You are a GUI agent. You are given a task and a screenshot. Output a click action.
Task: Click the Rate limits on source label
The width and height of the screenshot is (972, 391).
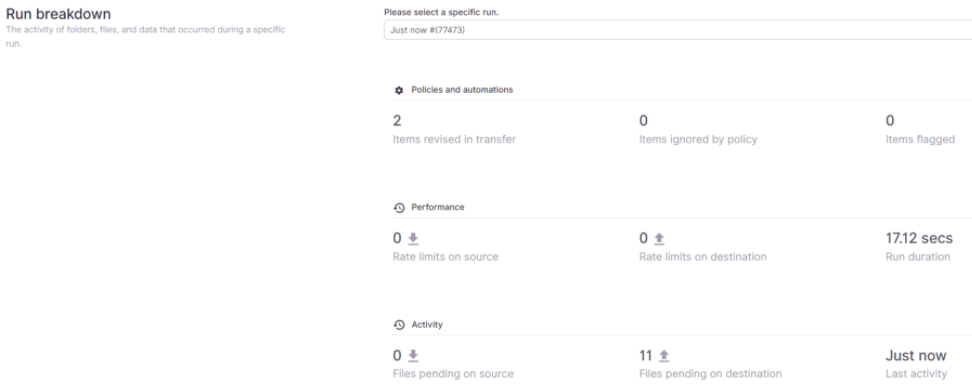[x=446, y=257]
